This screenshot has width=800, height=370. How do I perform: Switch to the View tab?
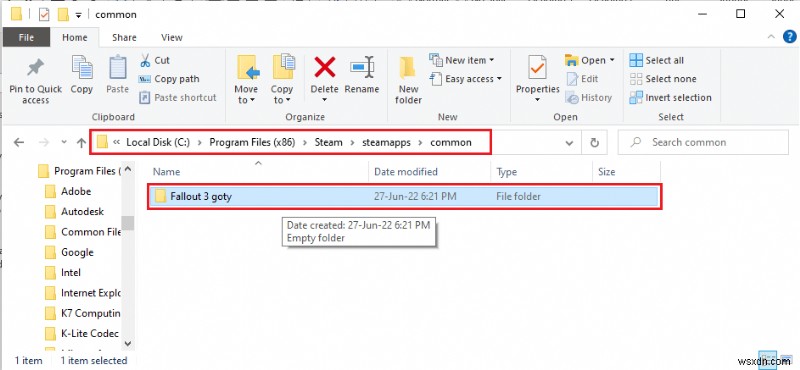[171, 37]
